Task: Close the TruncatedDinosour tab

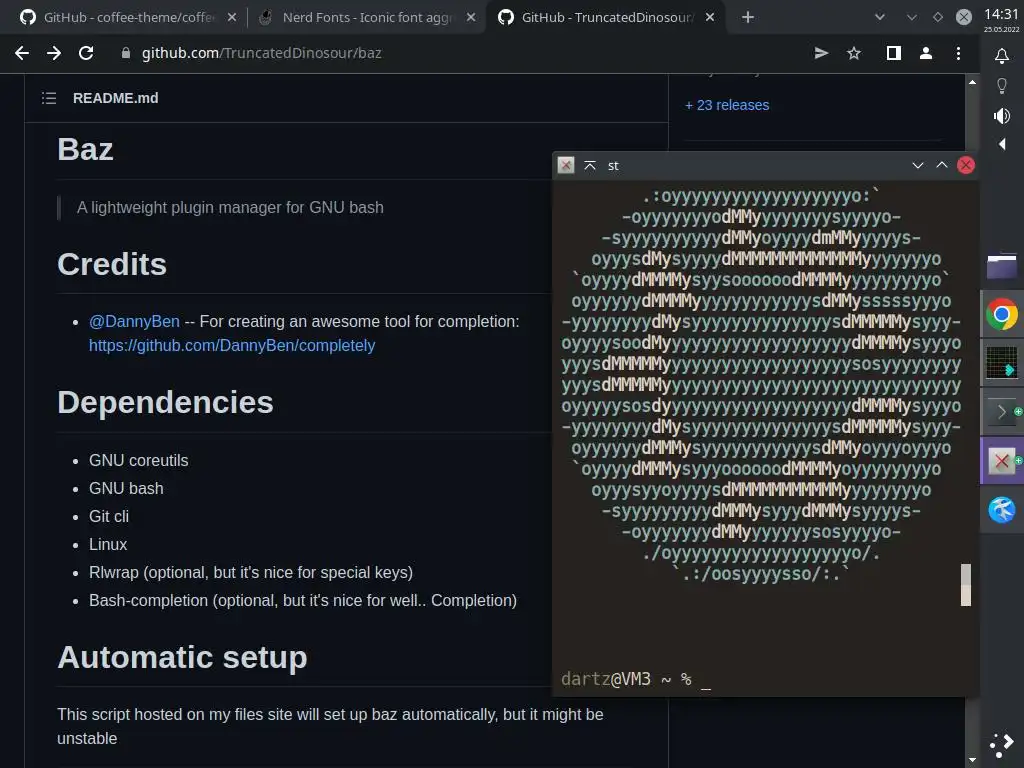Action: 710,18
